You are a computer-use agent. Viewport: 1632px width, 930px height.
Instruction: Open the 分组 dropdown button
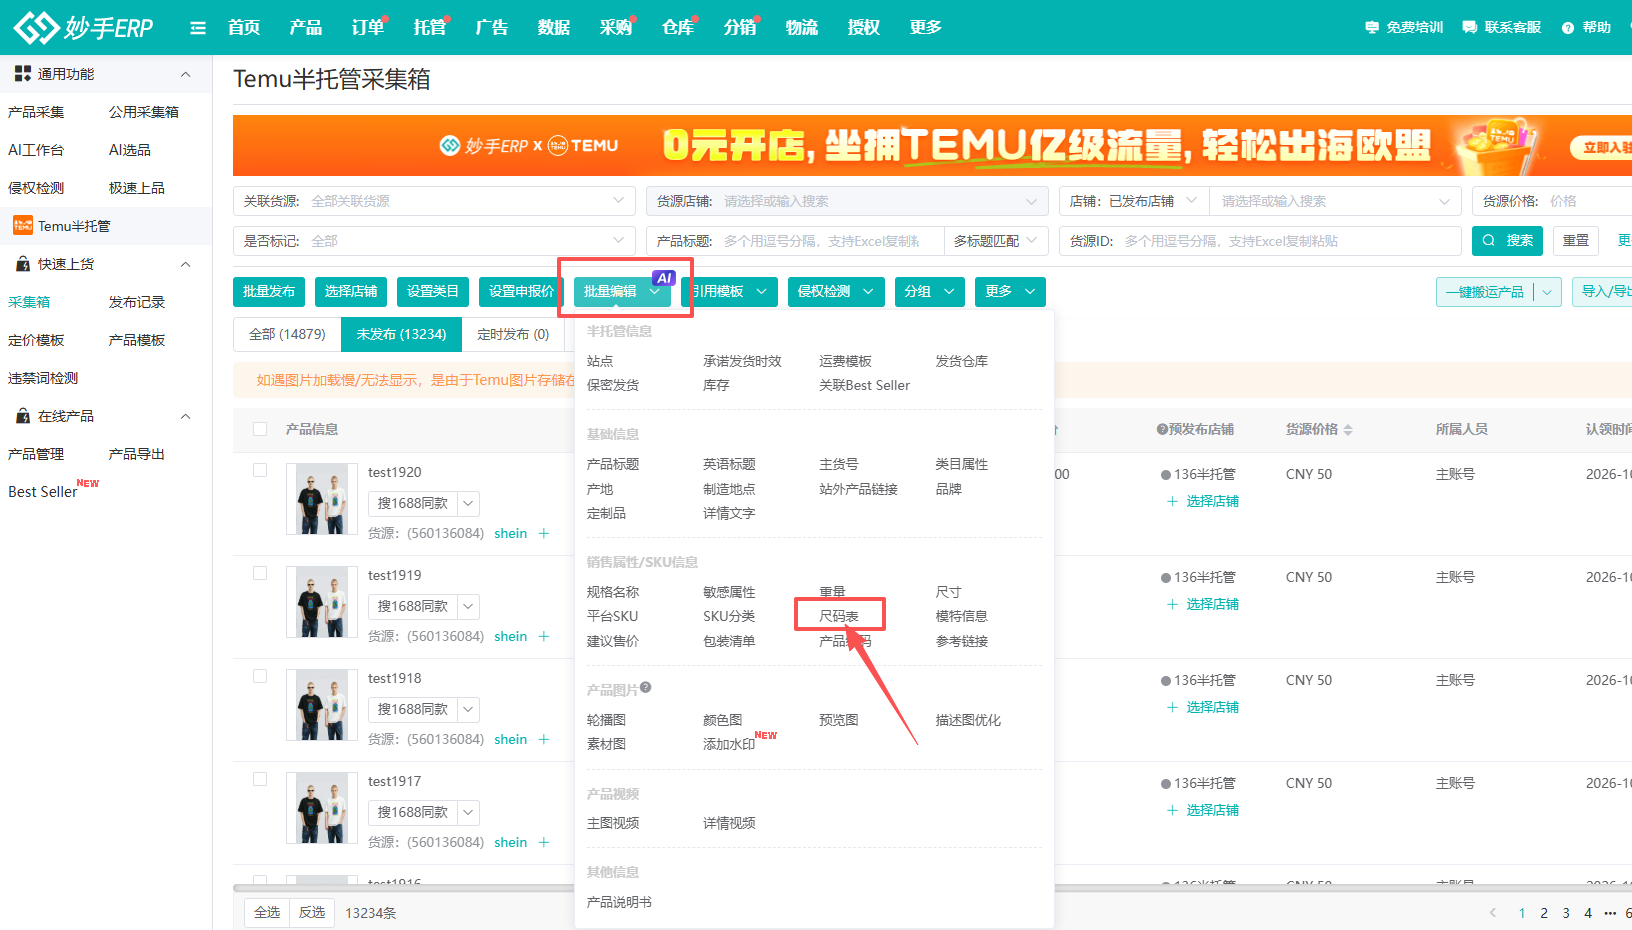pyautogui.click(x=929, y=291)
